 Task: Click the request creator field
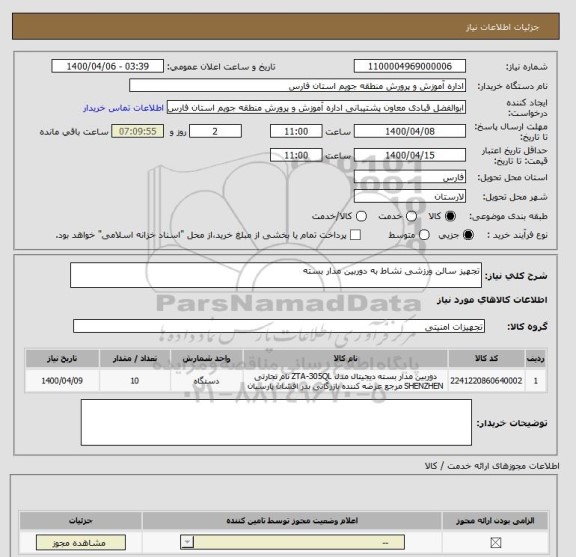316,108
